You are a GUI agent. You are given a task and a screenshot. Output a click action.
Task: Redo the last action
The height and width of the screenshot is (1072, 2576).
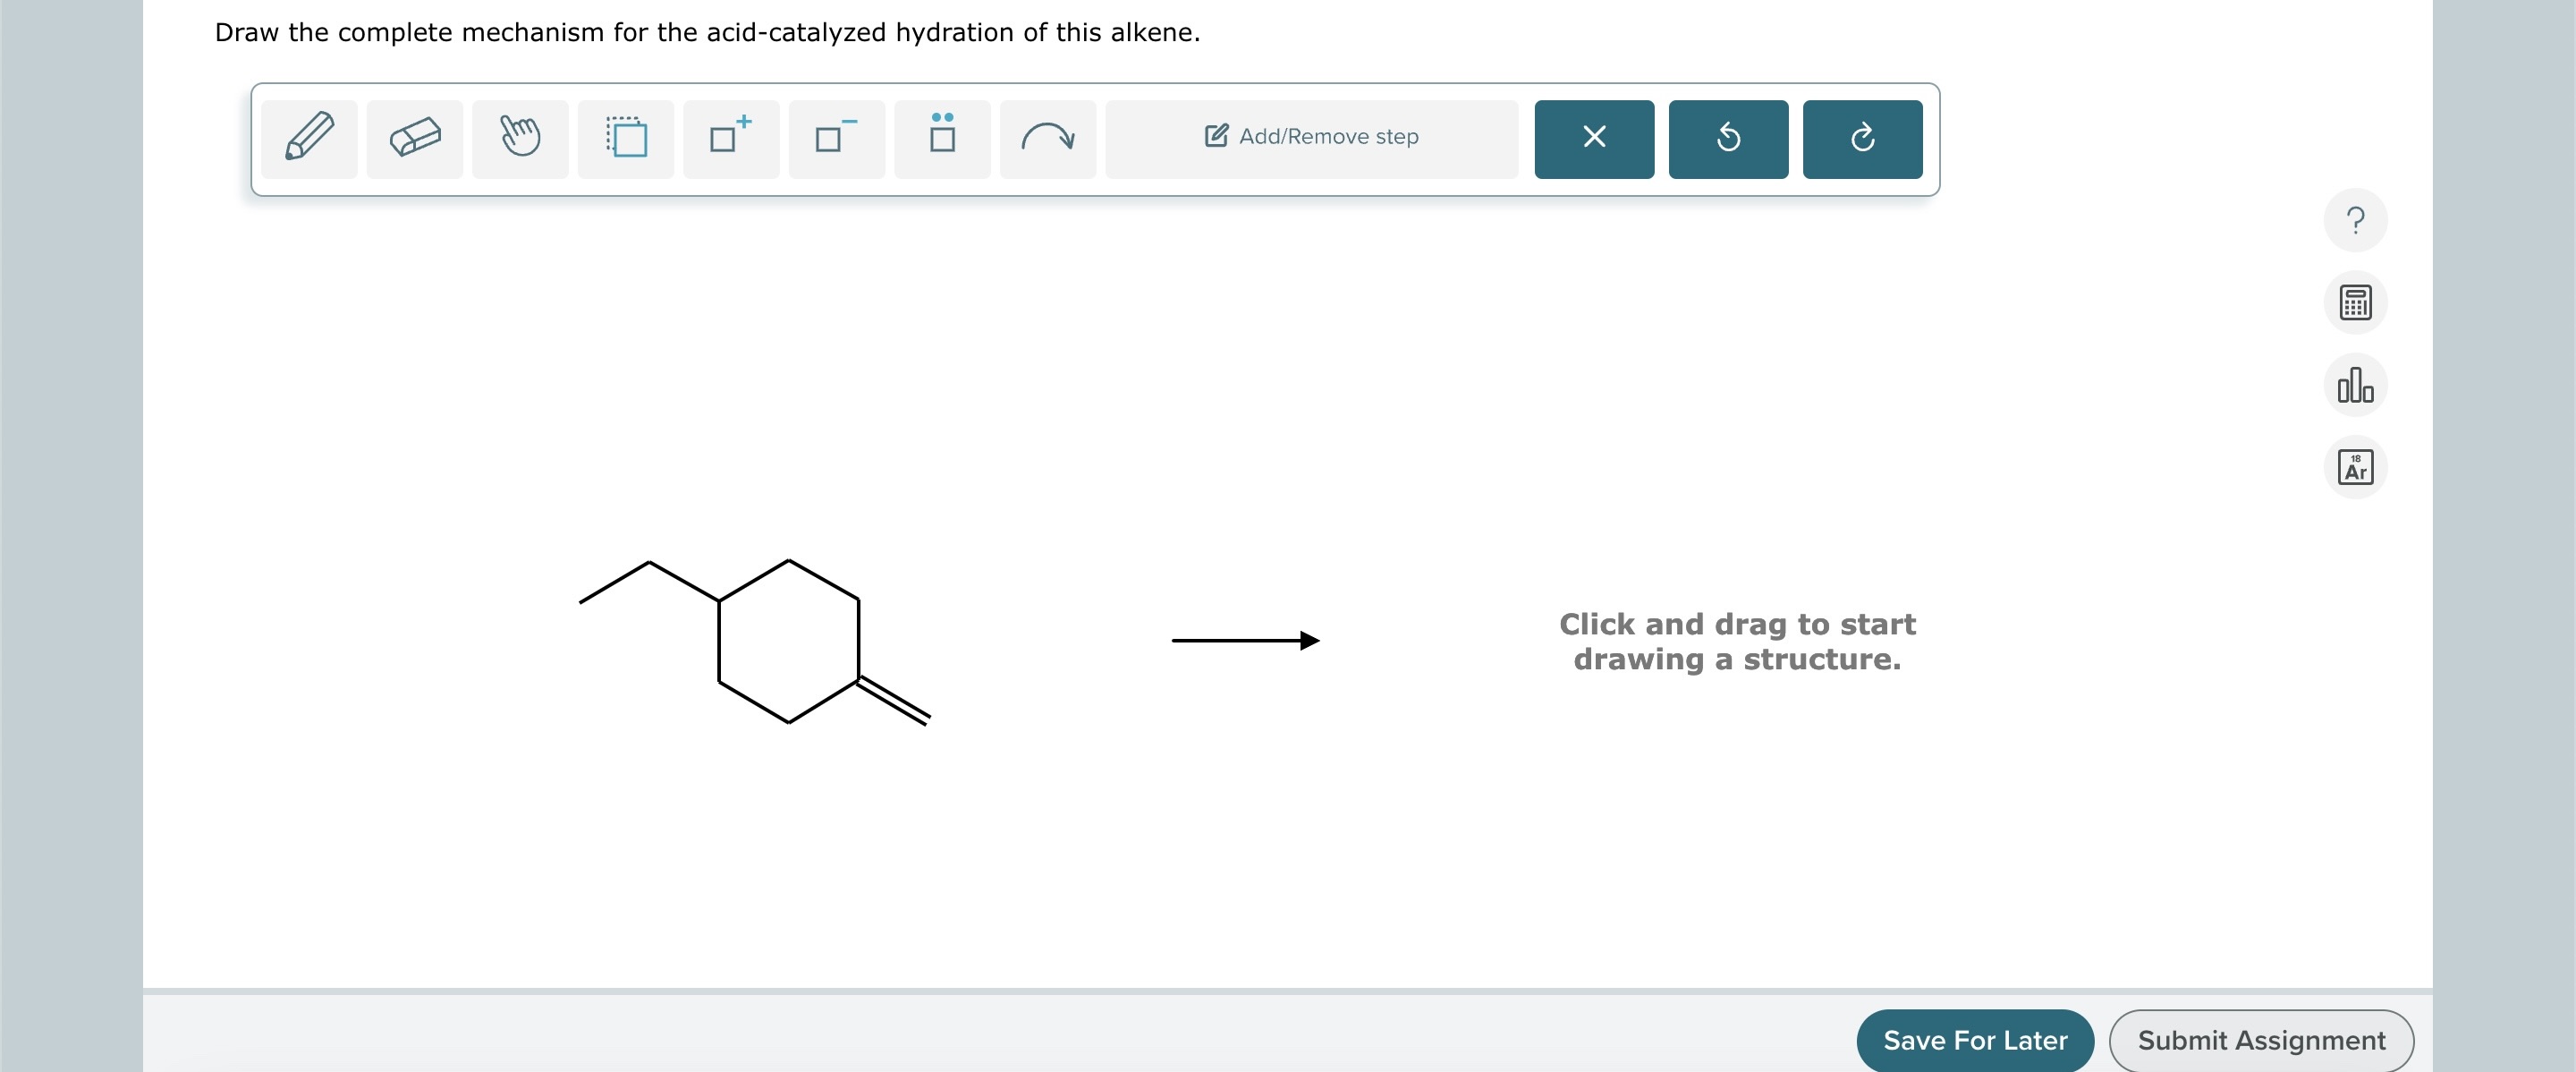click(x=1862, y=139)
